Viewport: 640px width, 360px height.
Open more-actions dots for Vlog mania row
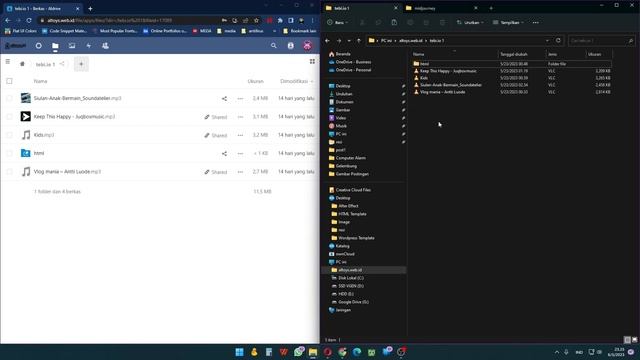tap(240, 172)
